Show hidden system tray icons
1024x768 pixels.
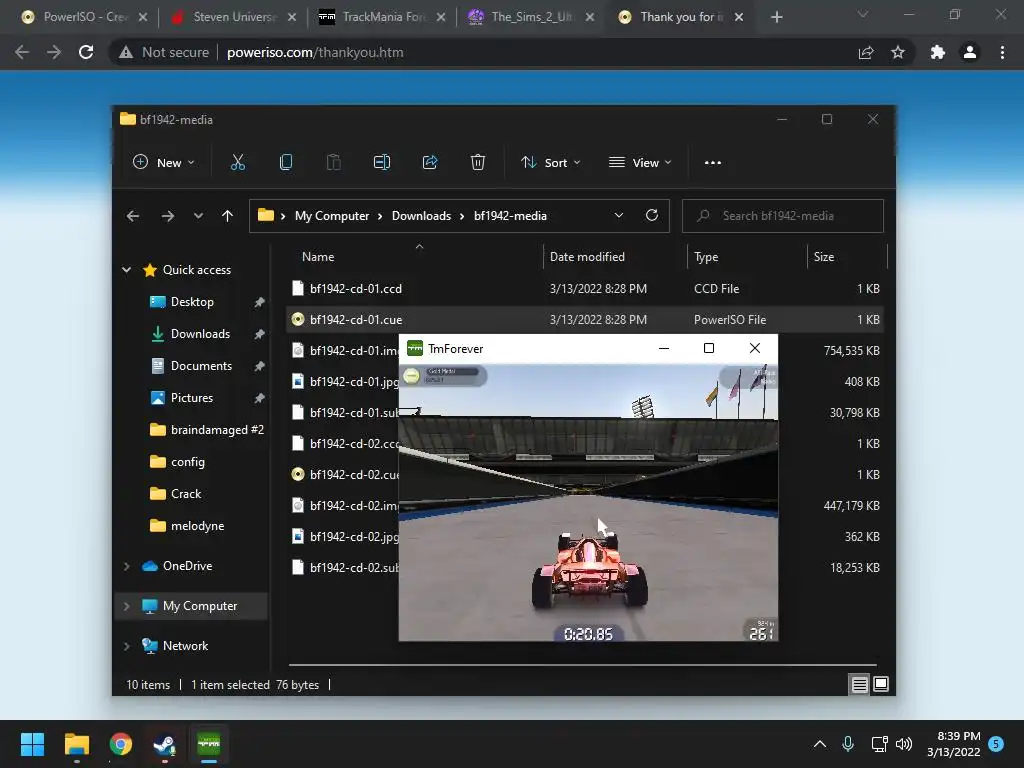820,744
